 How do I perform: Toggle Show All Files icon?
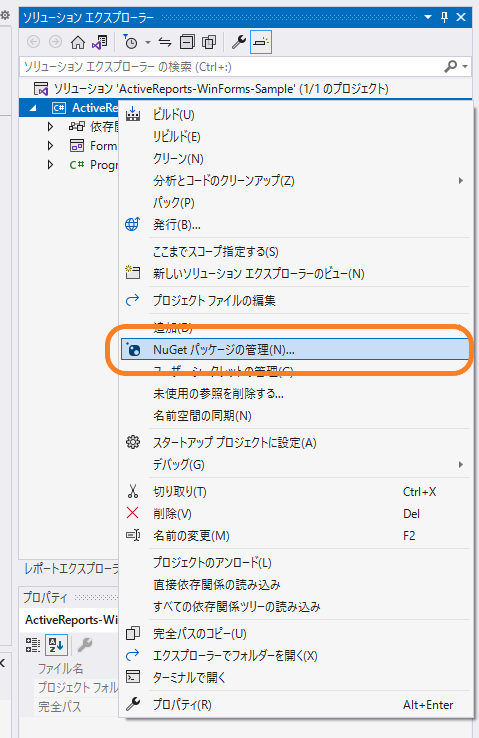tap(208, 42)
